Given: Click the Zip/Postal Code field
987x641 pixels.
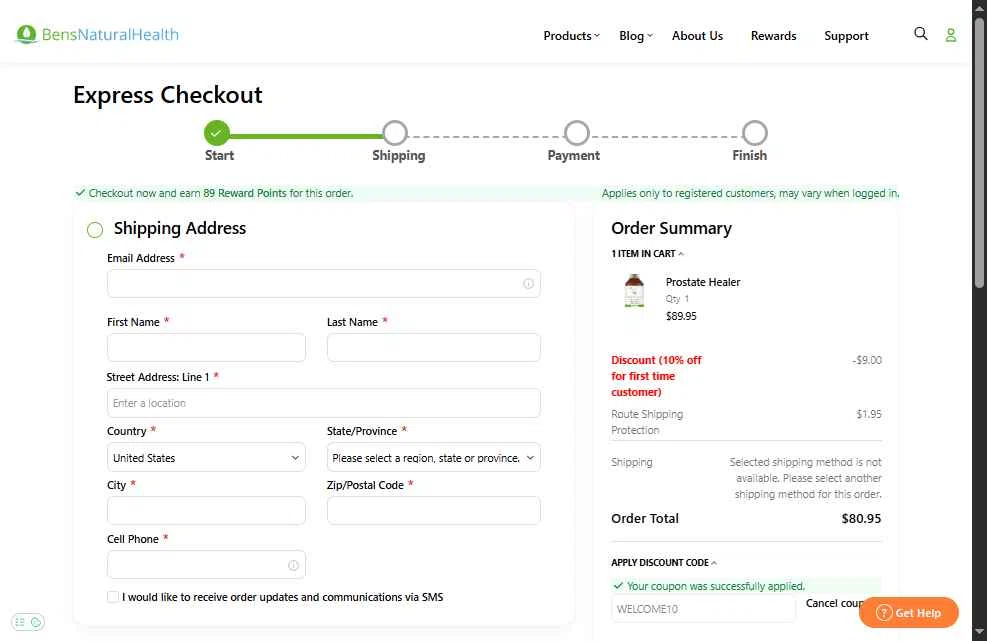Looking at the screenshot, I should pos(433,511).
